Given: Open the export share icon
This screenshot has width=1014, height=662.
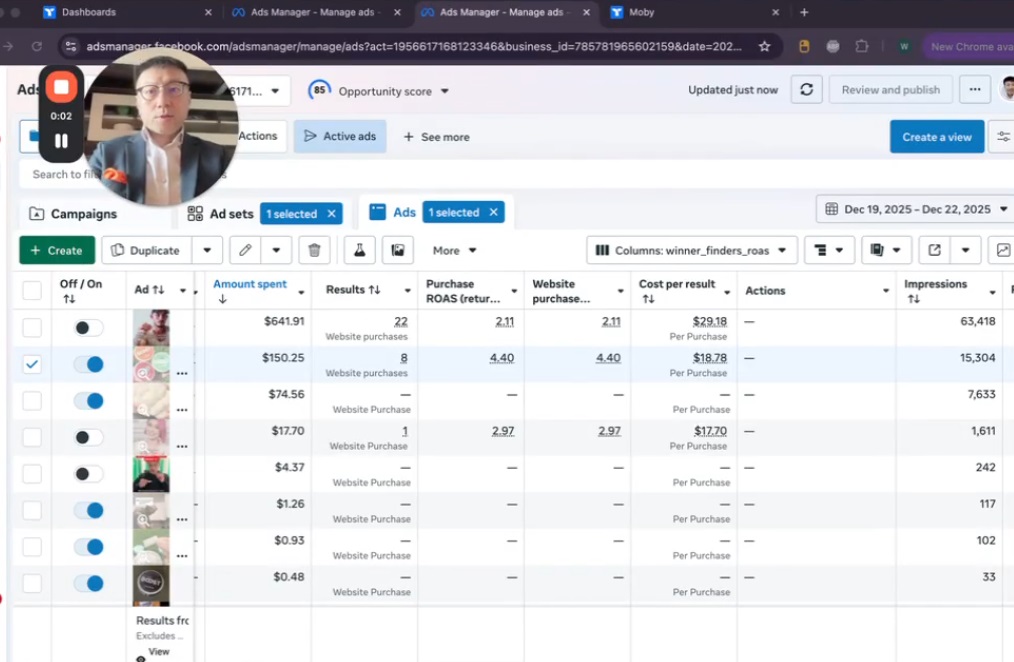Looking at the screenshot, I should [934, 250].
